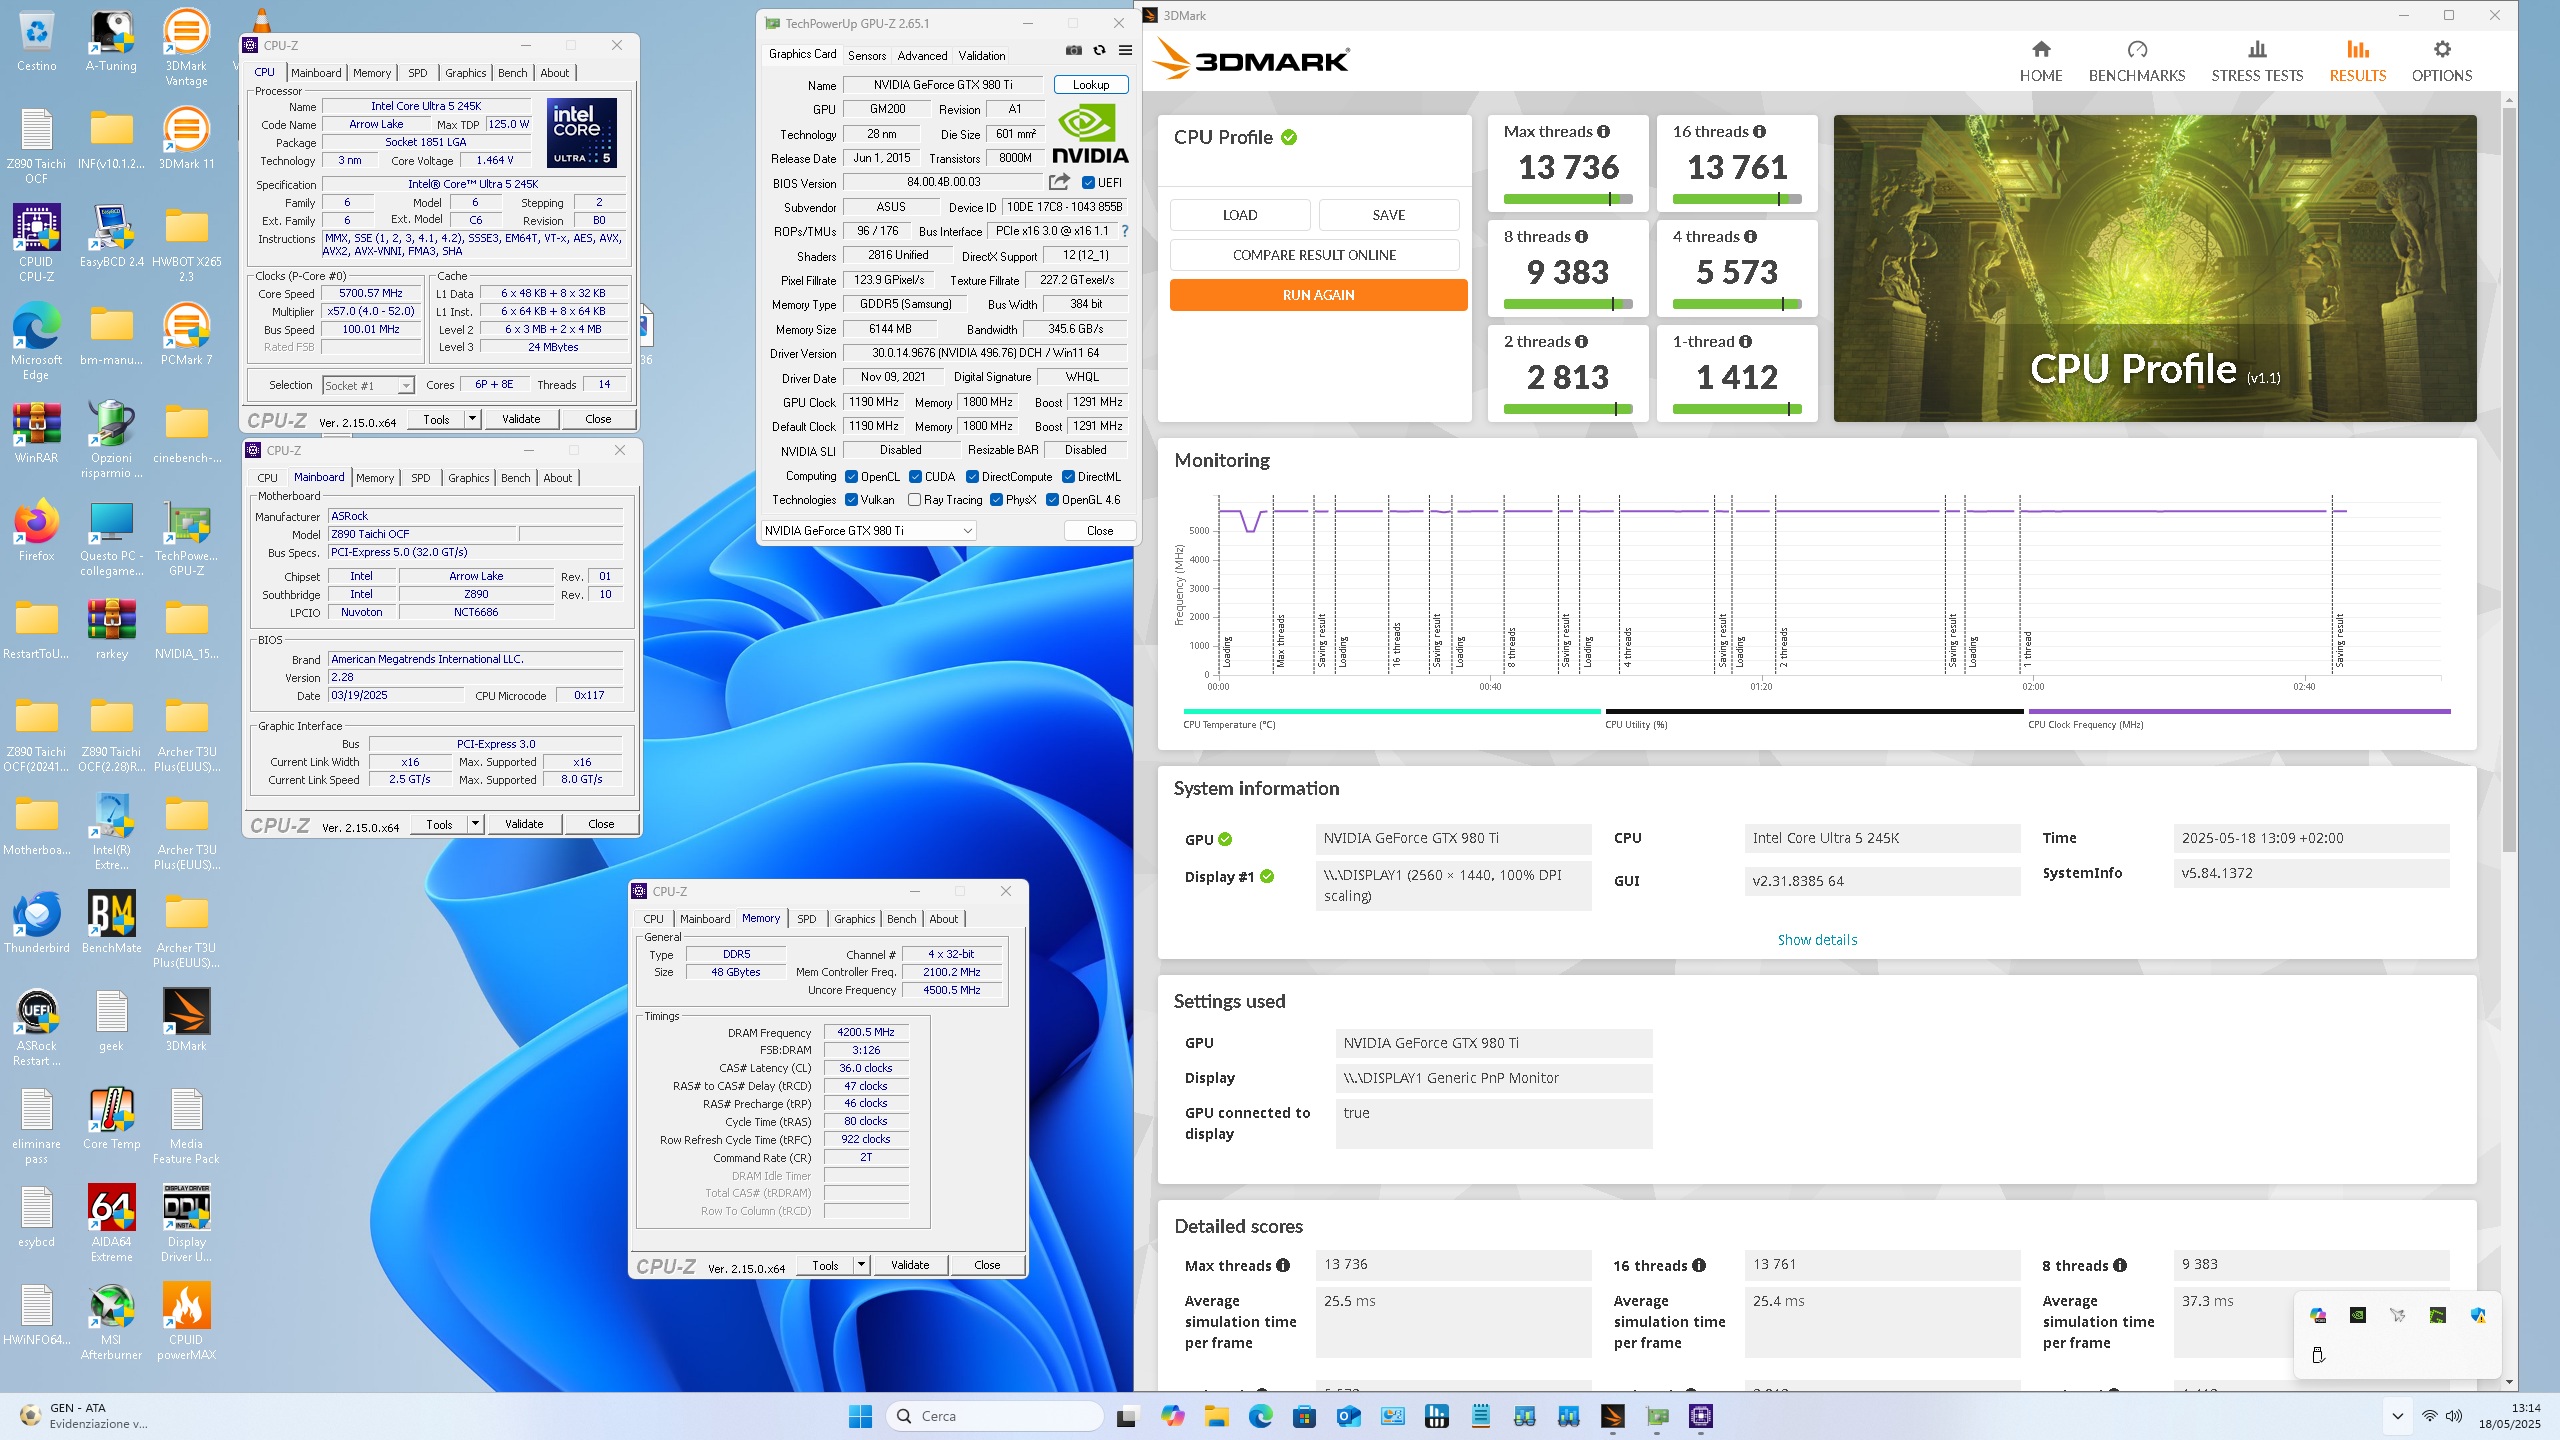Image resolution: width=2560 pixels, height=1440 pixels.
Task: Click the info icon beside Max threads score
Action: pyautogui.click(x=1603, y=132)
